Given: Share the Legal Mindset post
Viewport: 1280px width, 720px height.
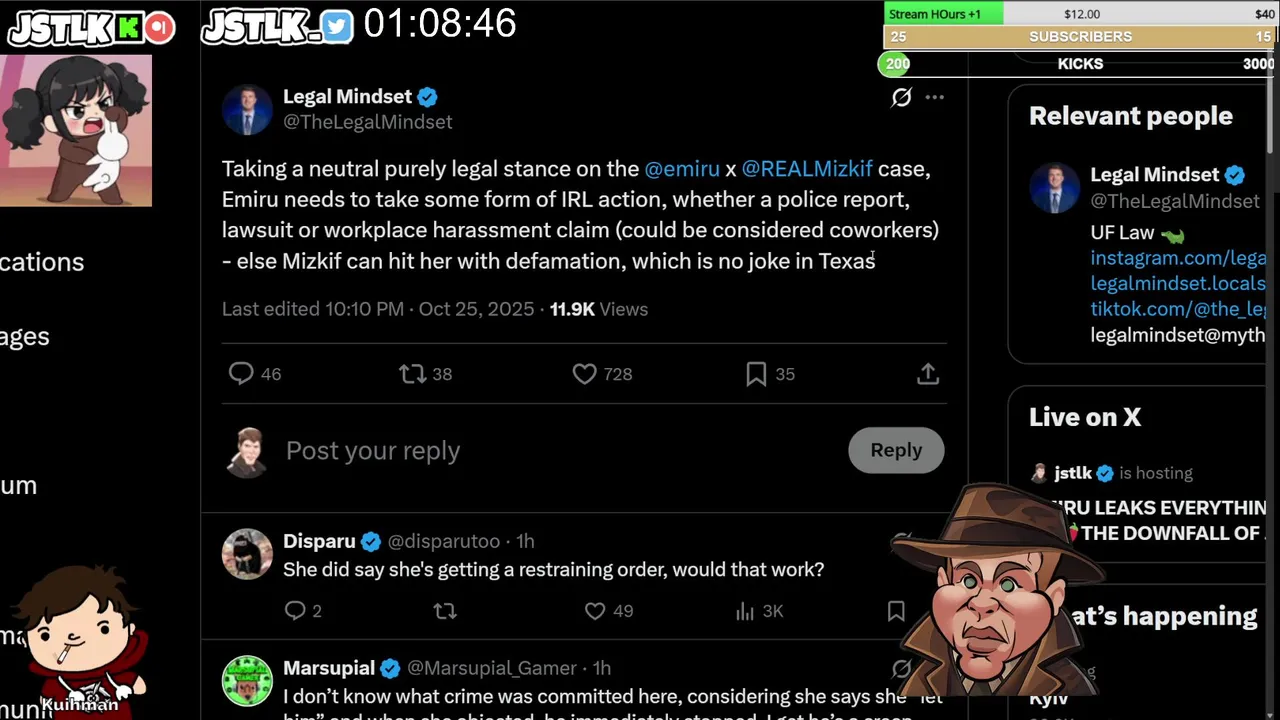Looking at the screenshot, I should (928, 374).
